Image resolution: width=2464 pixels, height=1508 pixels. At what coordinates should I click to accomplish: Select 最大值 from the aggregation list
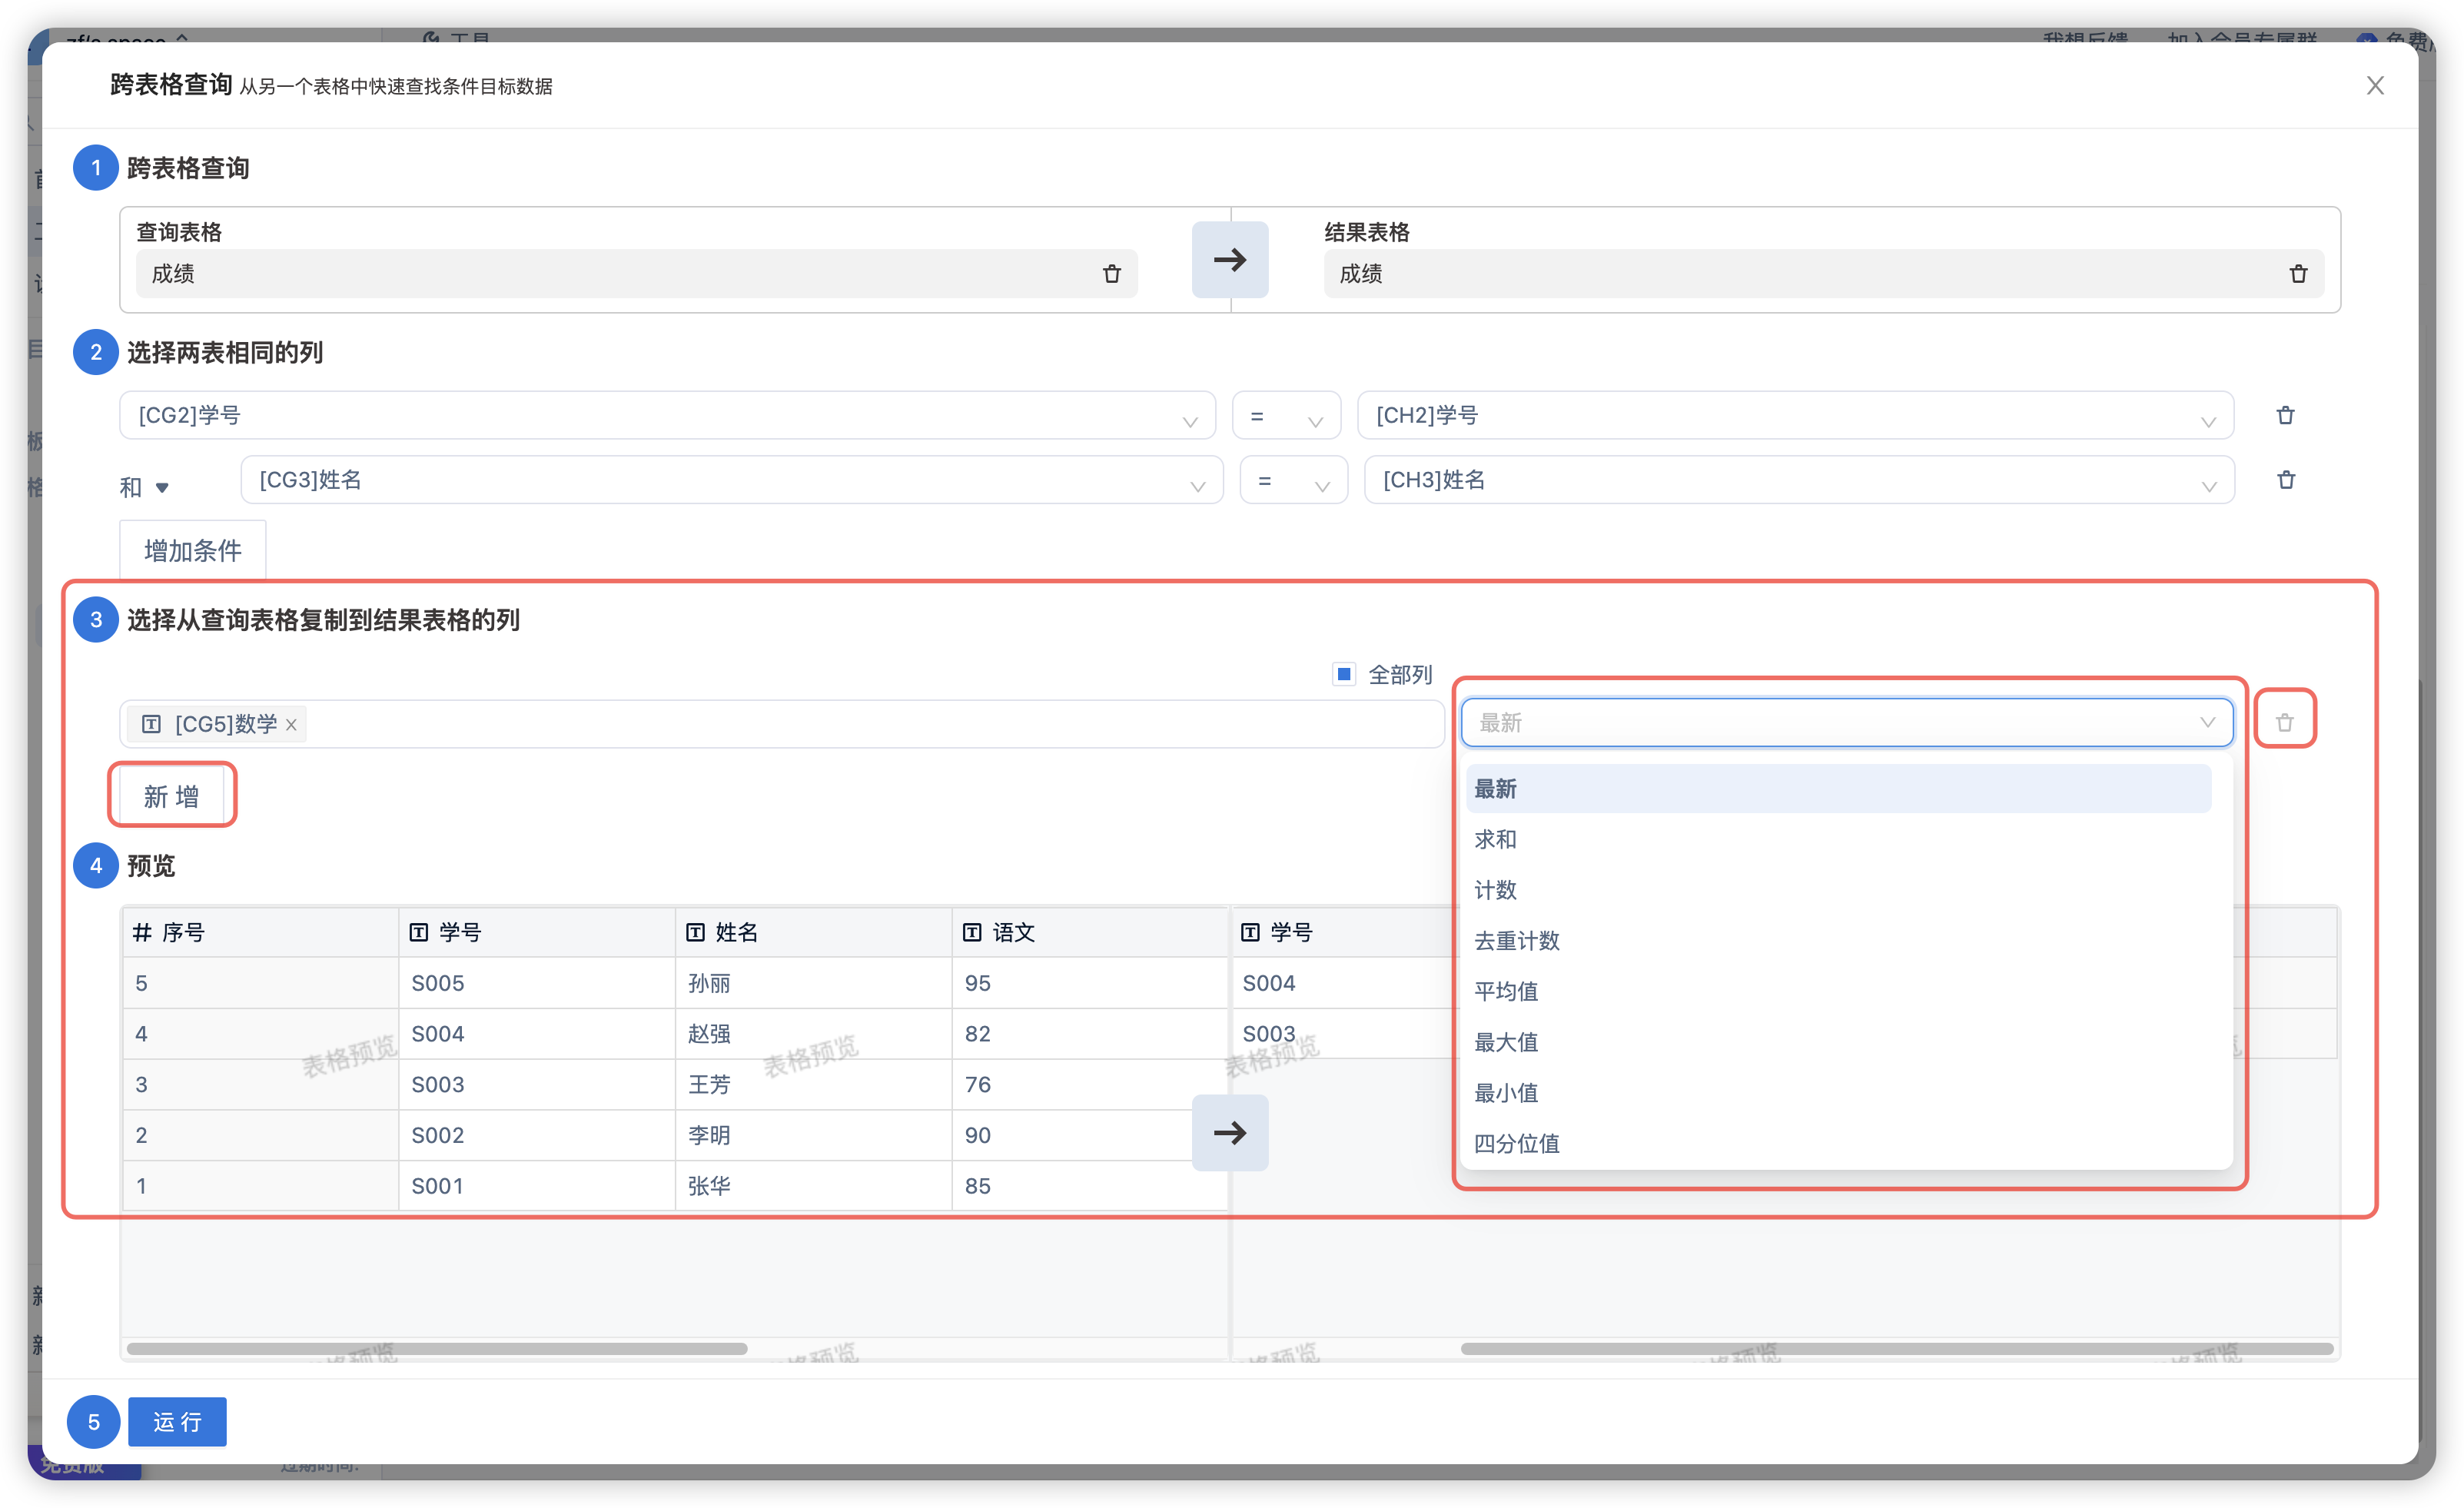point(1838,1042)
